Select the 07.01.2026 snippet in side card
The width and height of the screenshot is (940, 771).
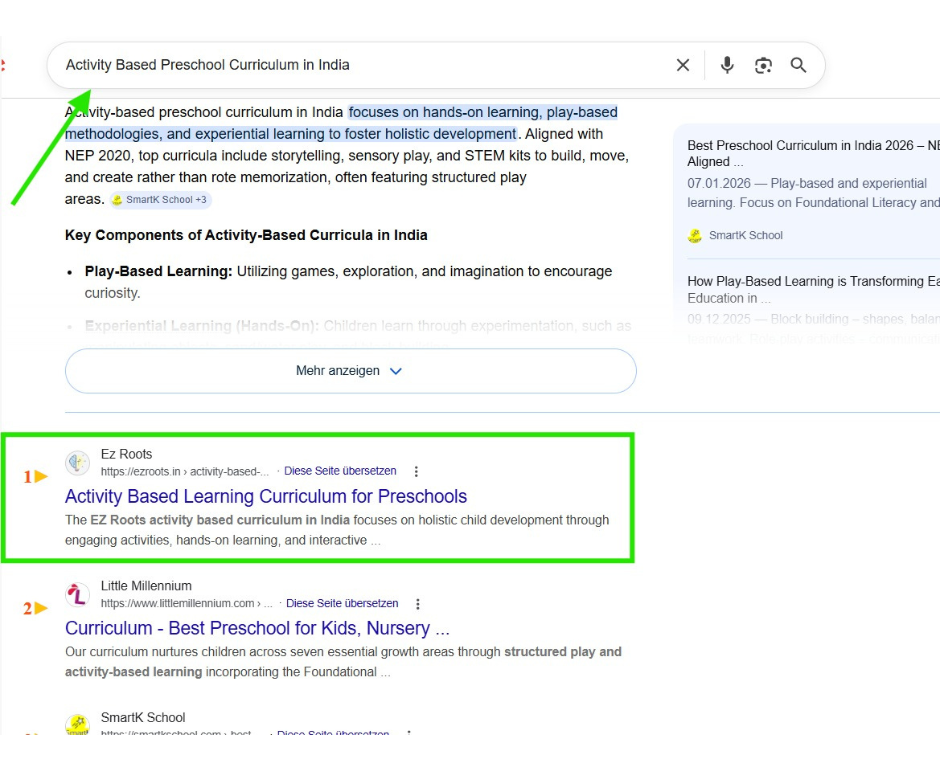814,193
